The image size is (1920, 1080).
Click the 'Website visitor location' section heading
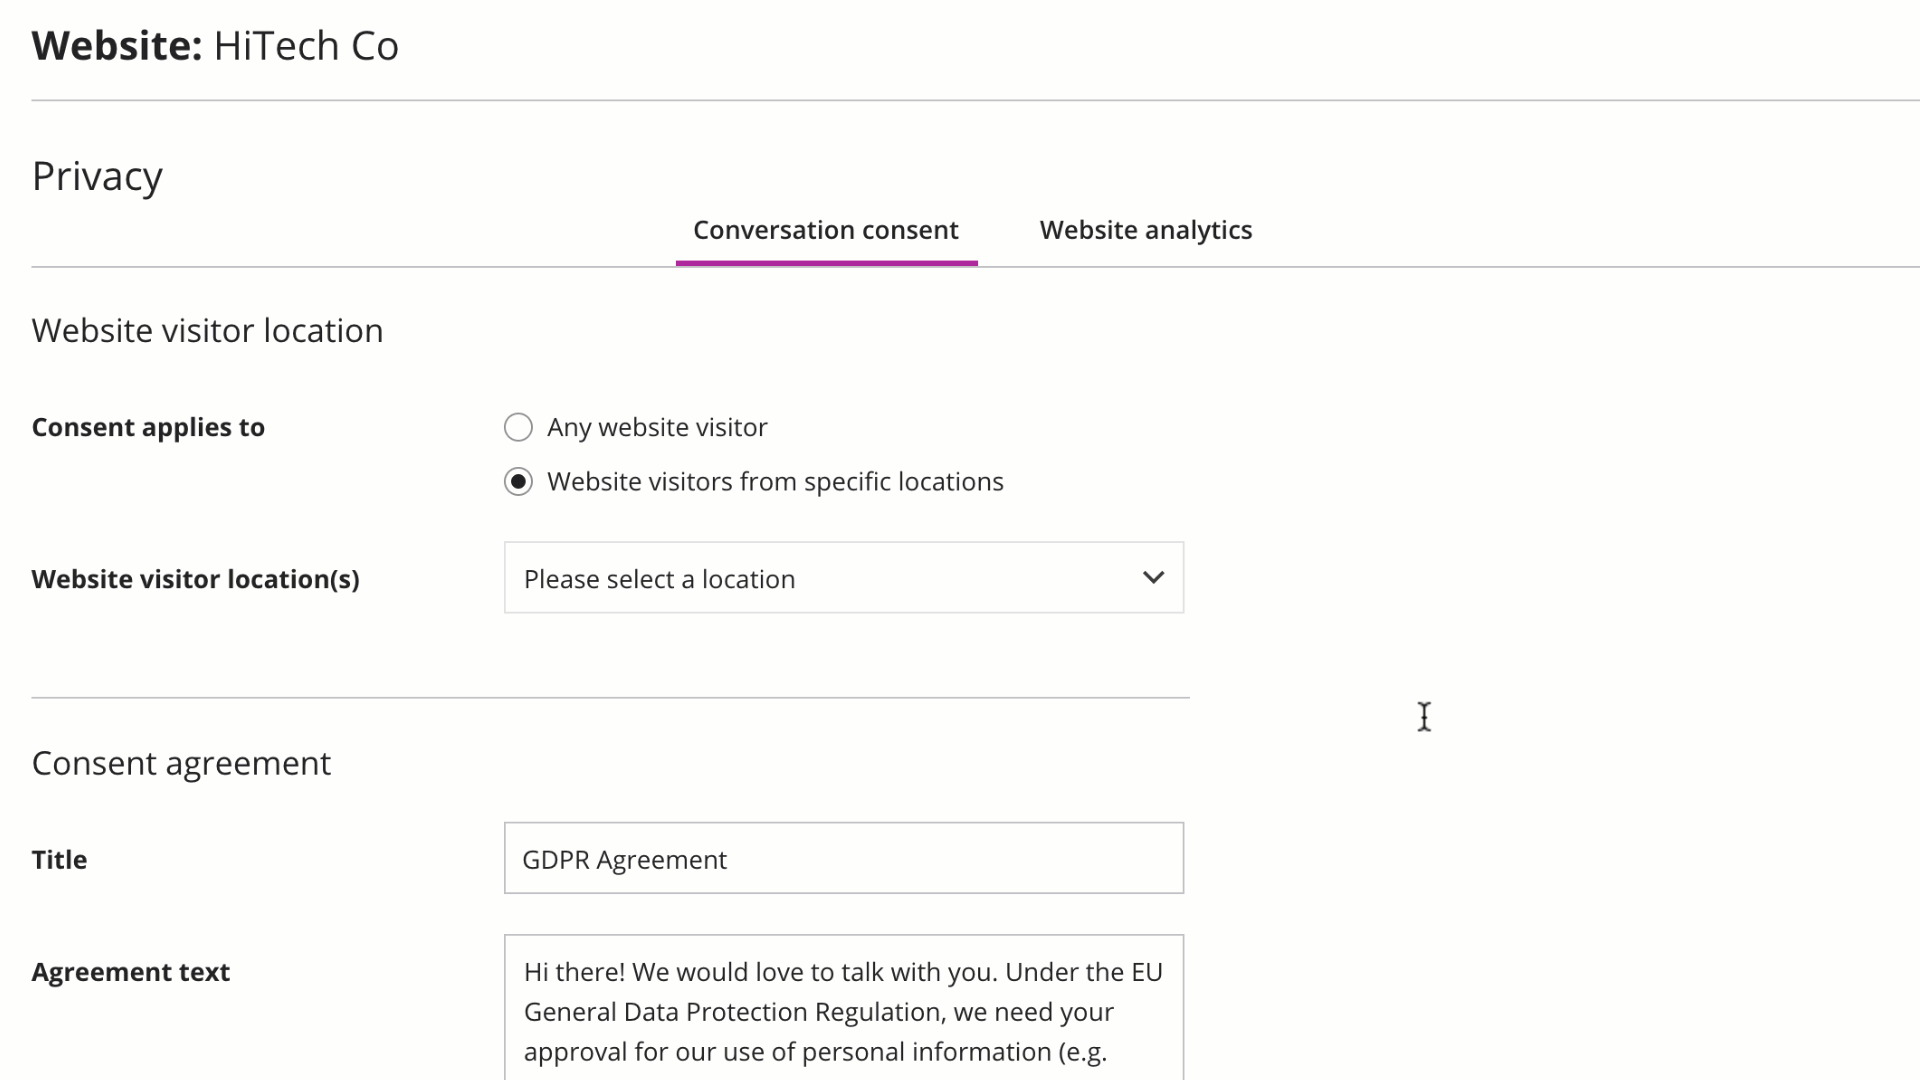[207, 331]
